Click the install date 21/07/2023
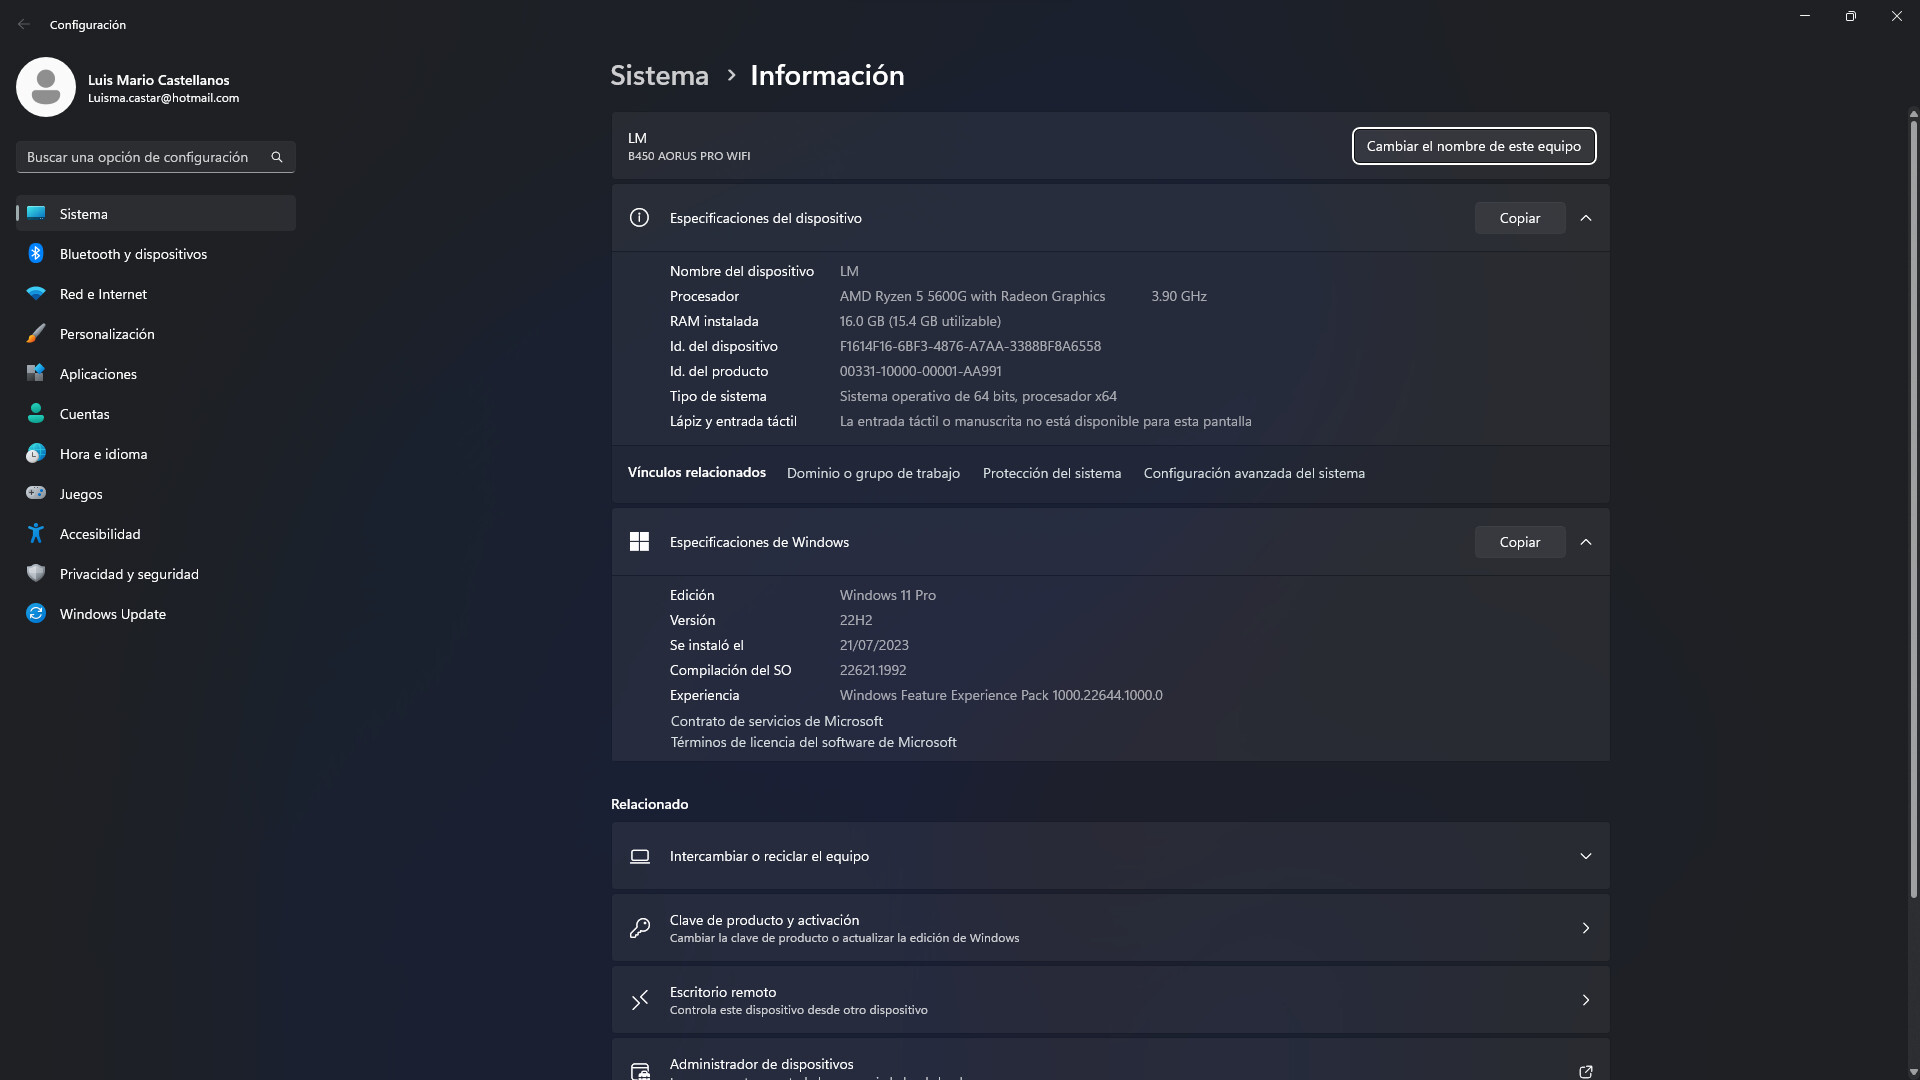 [874, 645]
